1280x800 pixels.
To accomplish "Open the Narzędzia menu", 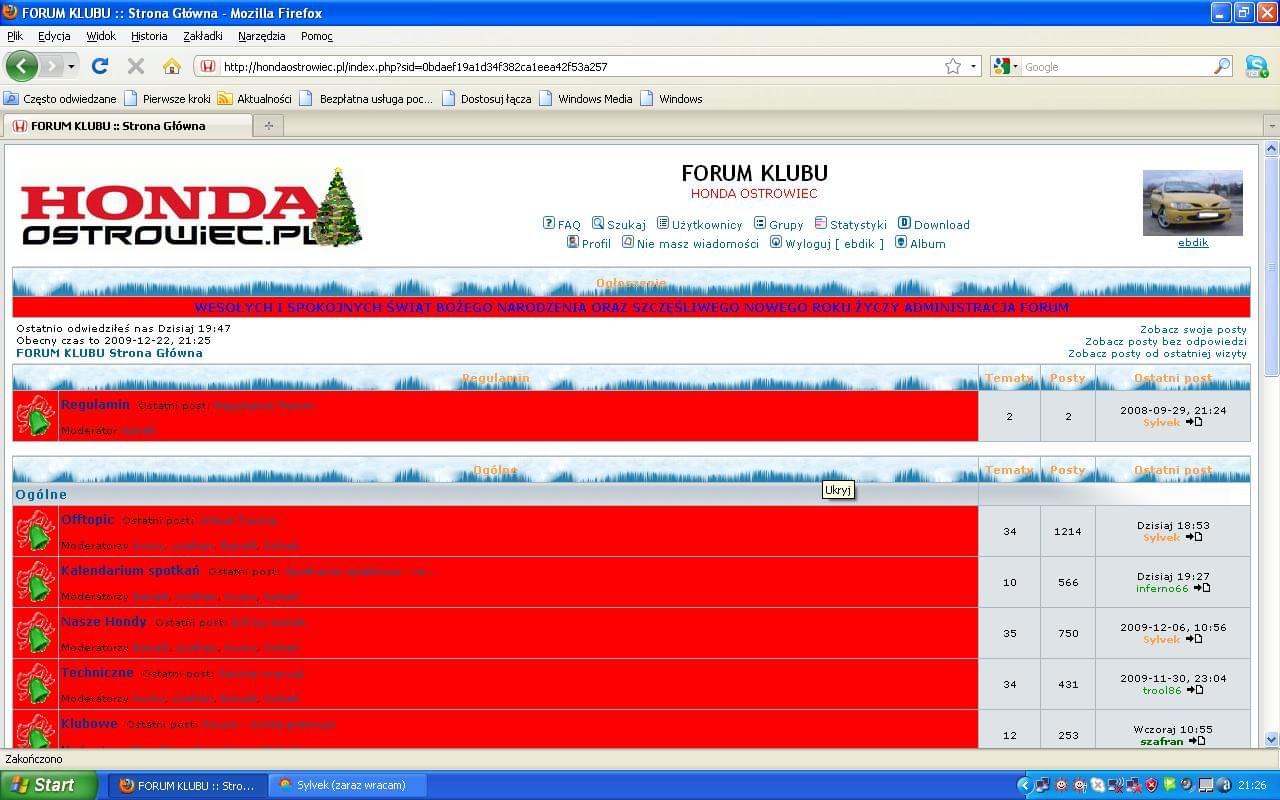I will [x=262, y=36].
